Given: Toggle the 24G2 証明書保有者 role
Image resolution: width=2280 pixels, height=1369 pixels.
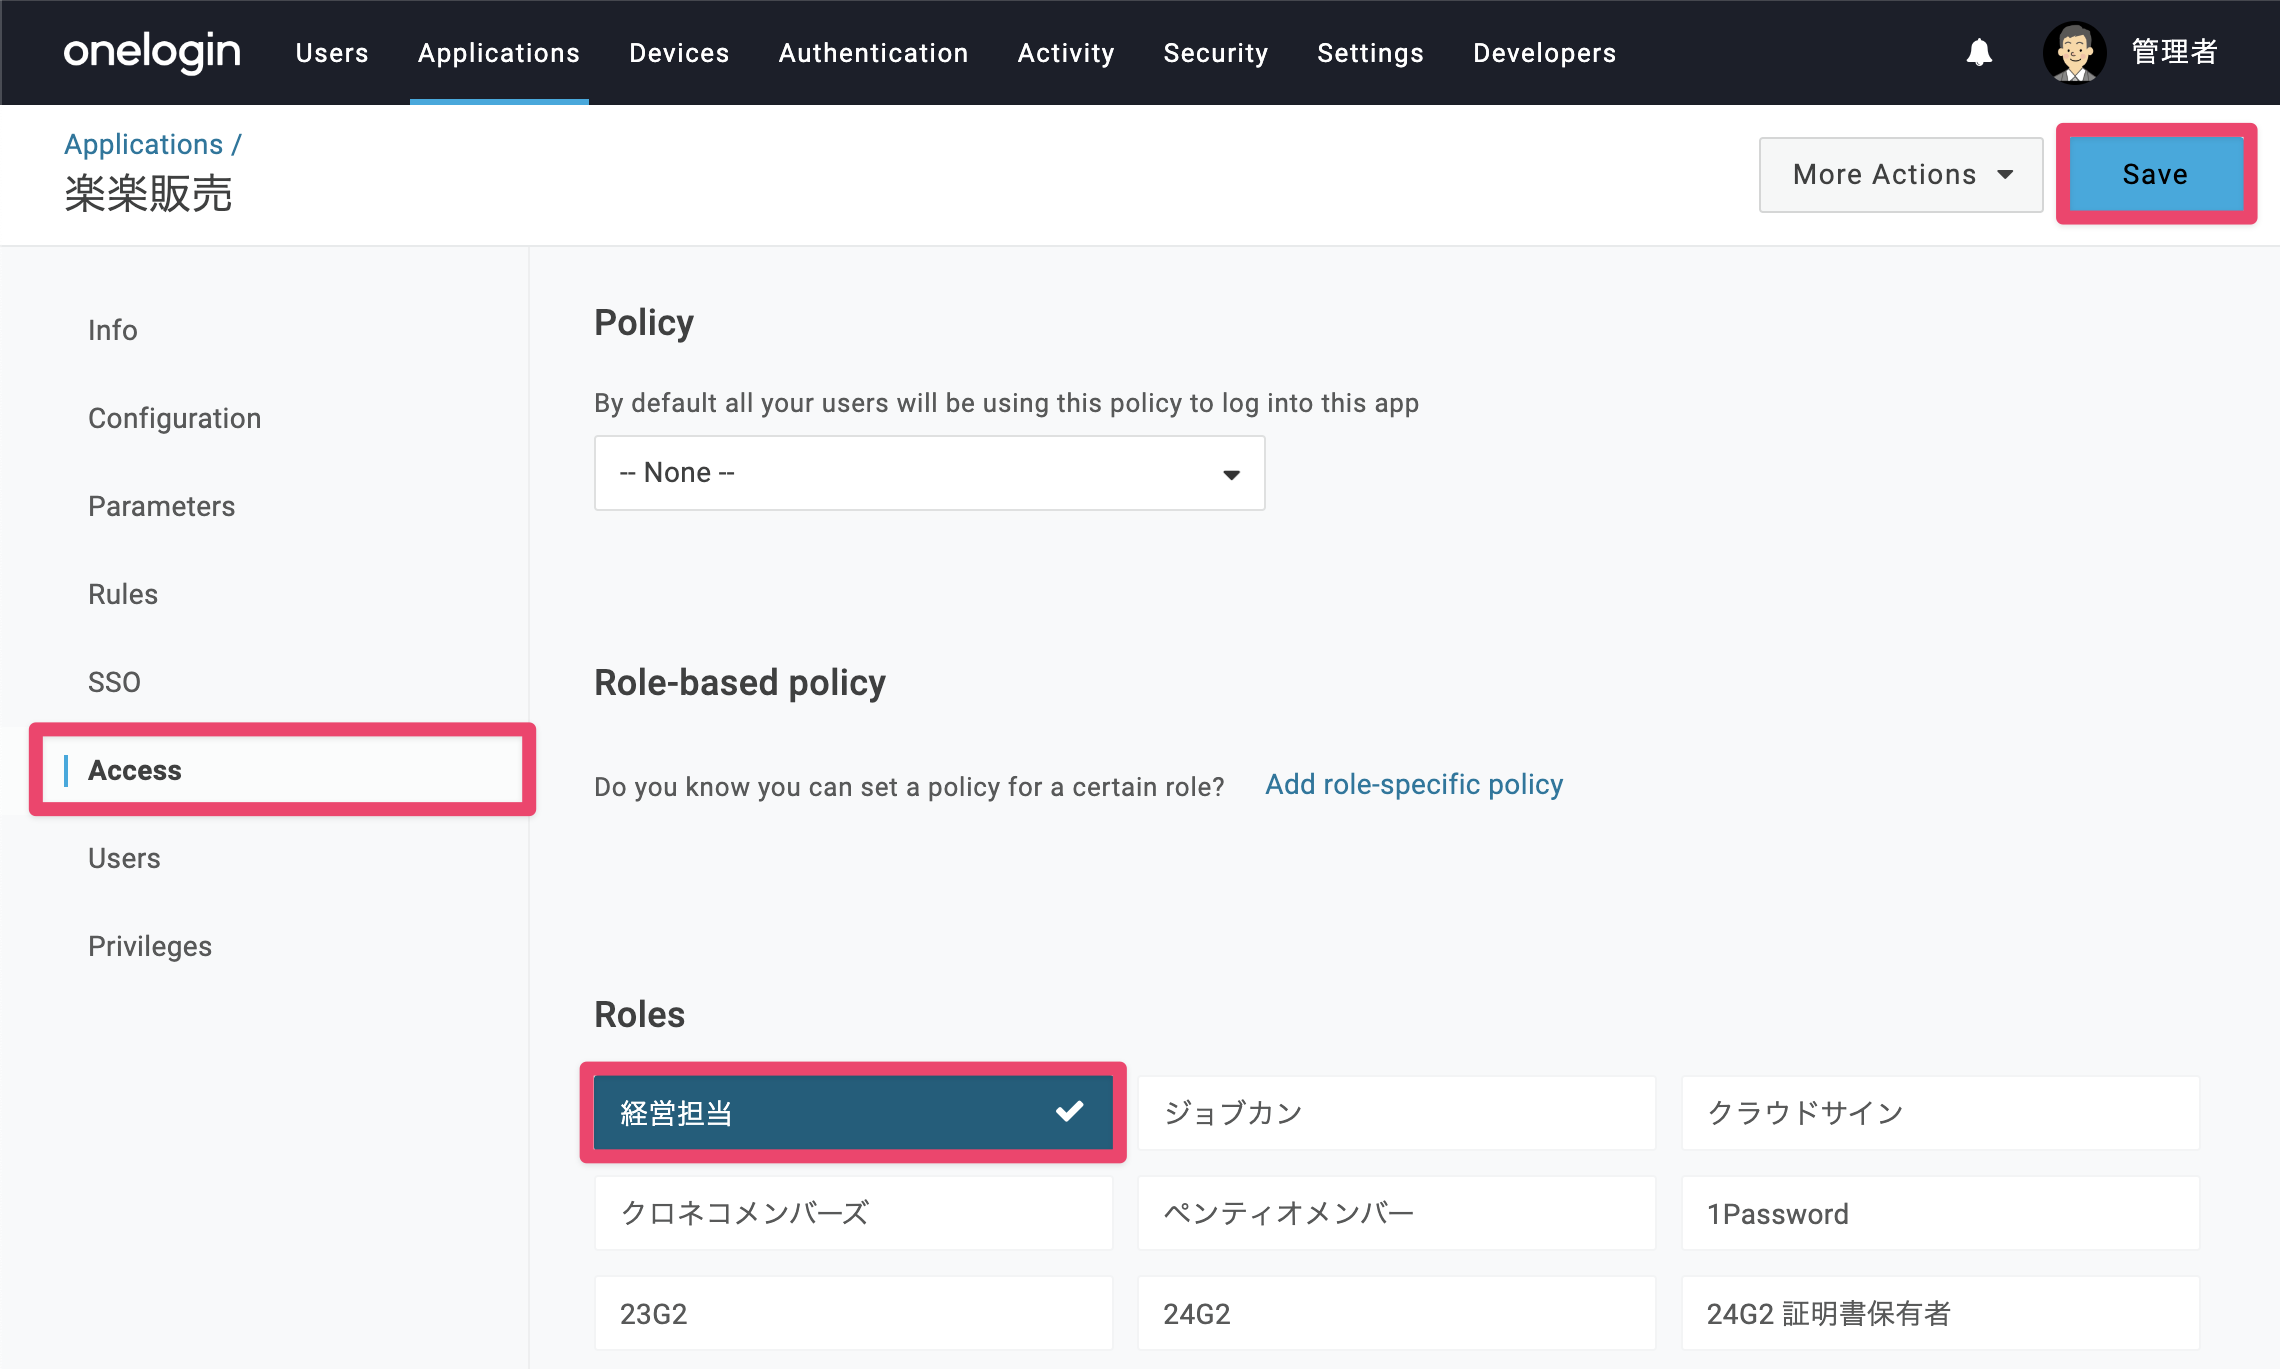Looking at the screenshot, I should pos(1941,1313).
